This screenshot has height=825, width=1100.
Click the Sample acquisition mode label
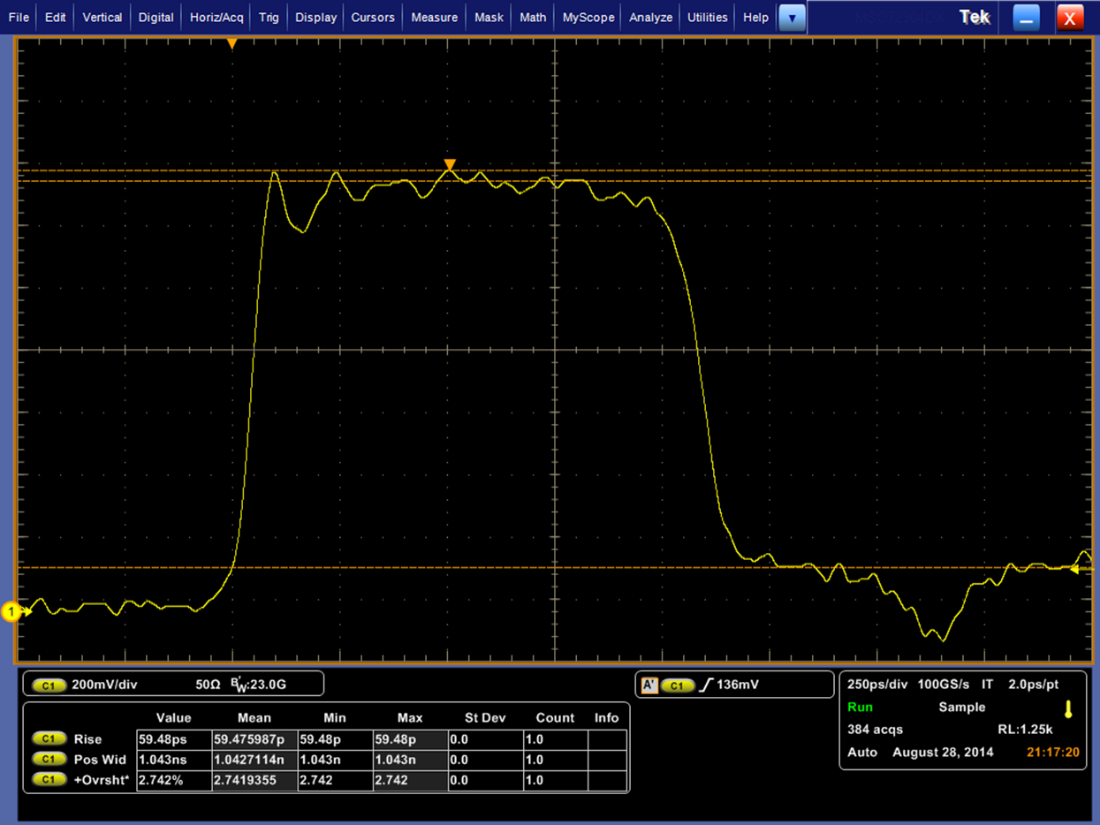coord(962,707)
